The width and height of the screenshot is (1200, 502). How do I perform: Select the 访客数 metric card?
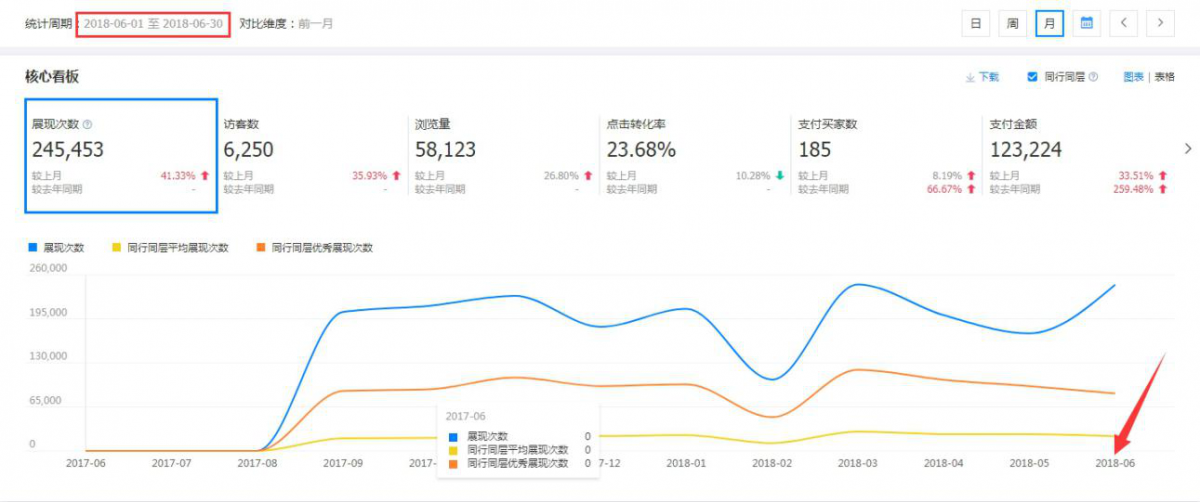pos(312,155)
